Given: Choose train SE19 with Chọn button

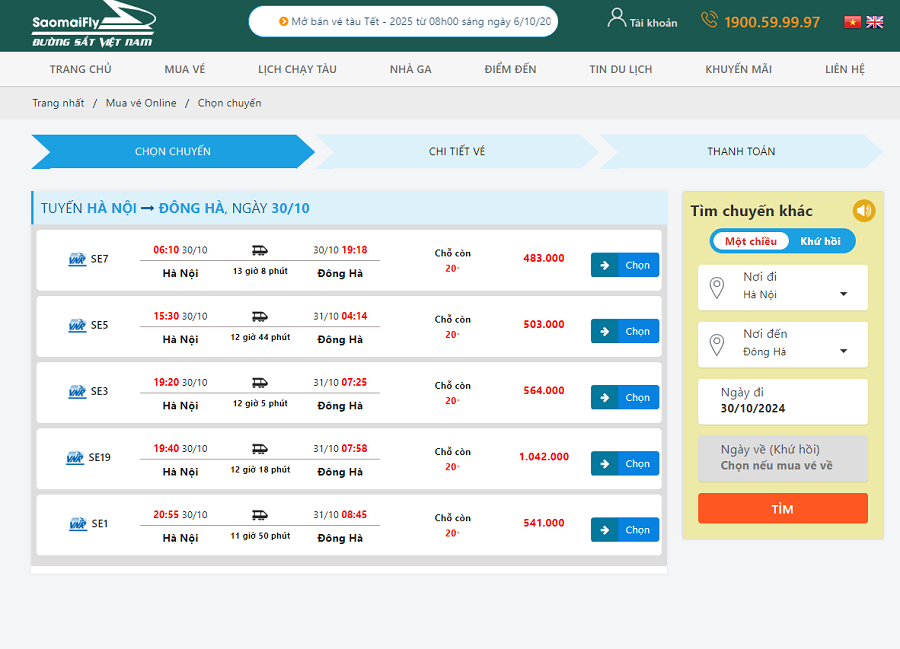Looking at the screenshot, I should click(x=624, y=464).
